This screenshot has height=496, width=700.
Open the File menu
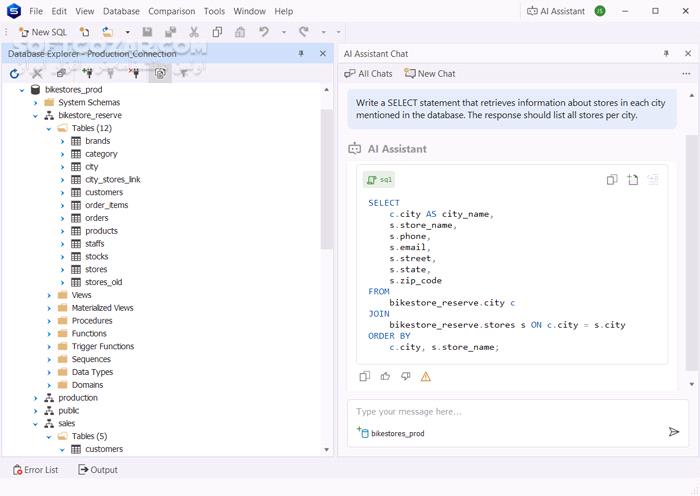point(36,11)
